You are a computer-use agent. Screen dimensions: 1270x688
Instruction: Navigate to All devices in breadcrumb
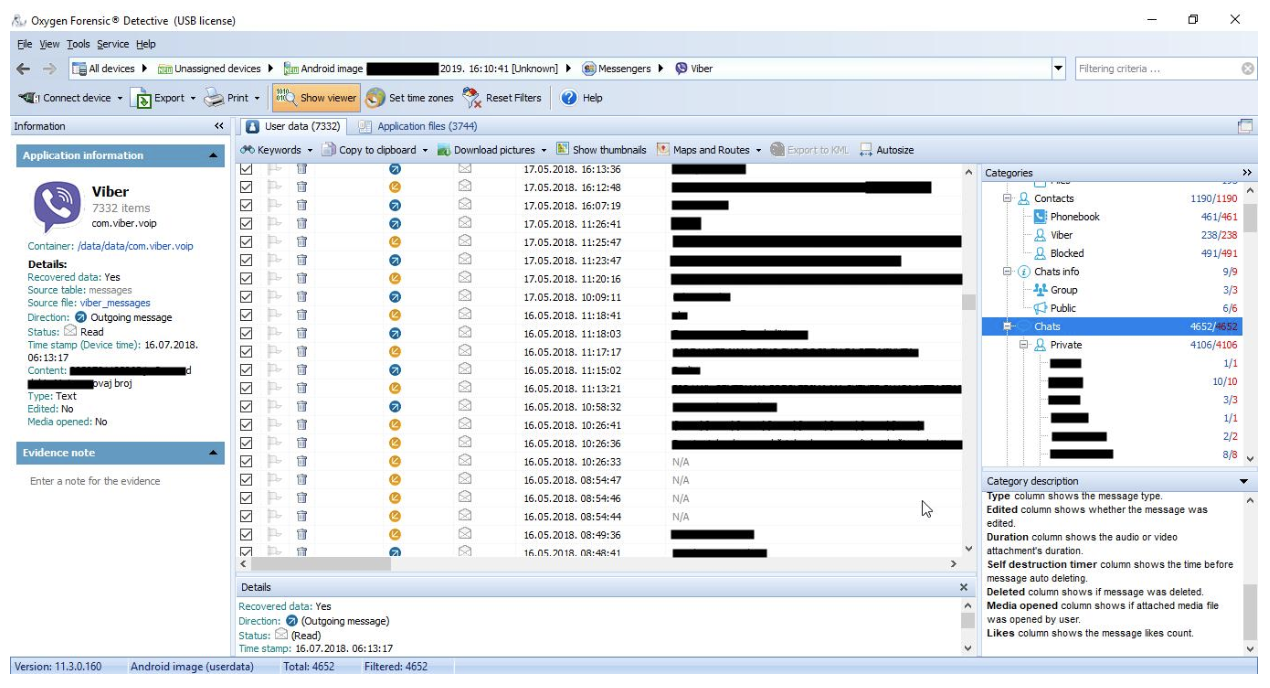pyautogui.click(x=103, y=69)
